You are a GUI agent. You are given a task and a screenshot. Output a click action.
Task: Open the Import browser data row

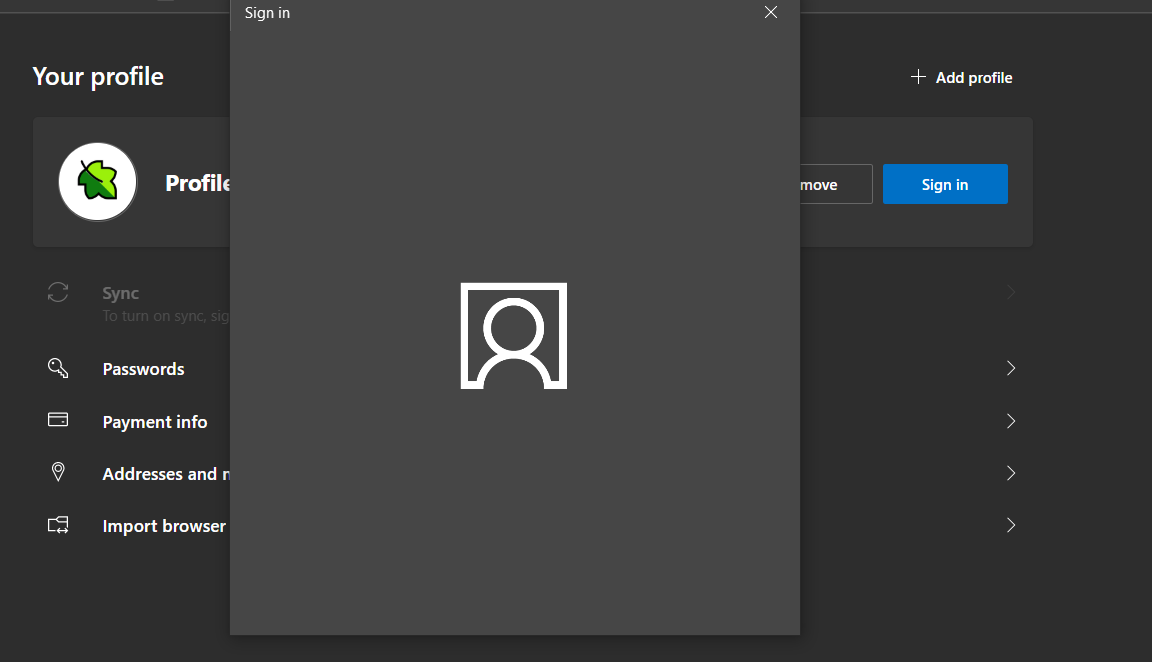533,525
